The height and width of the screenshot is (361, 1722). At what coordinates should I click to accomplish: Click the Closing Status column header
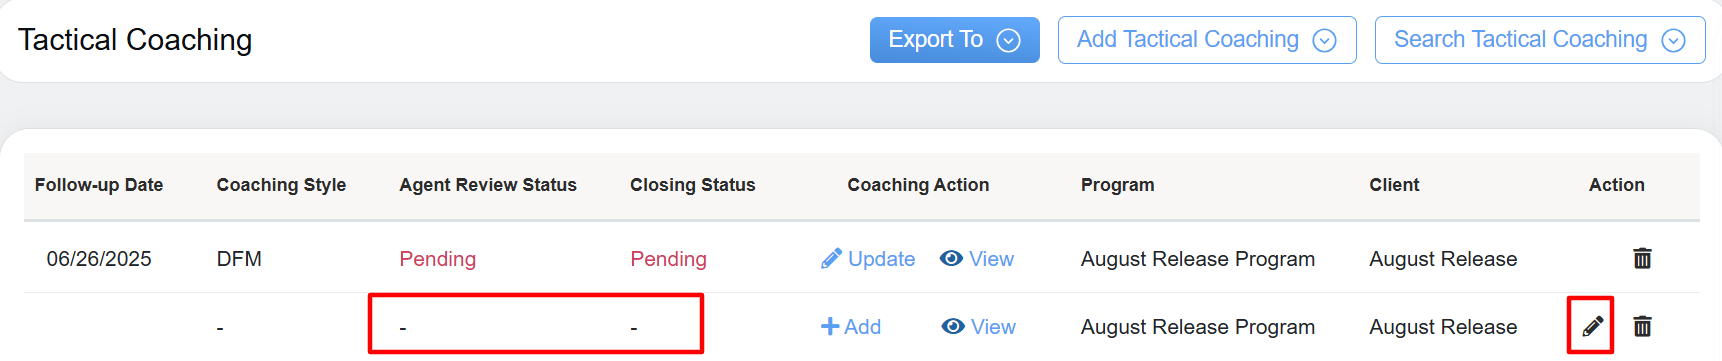coord(693,185)
